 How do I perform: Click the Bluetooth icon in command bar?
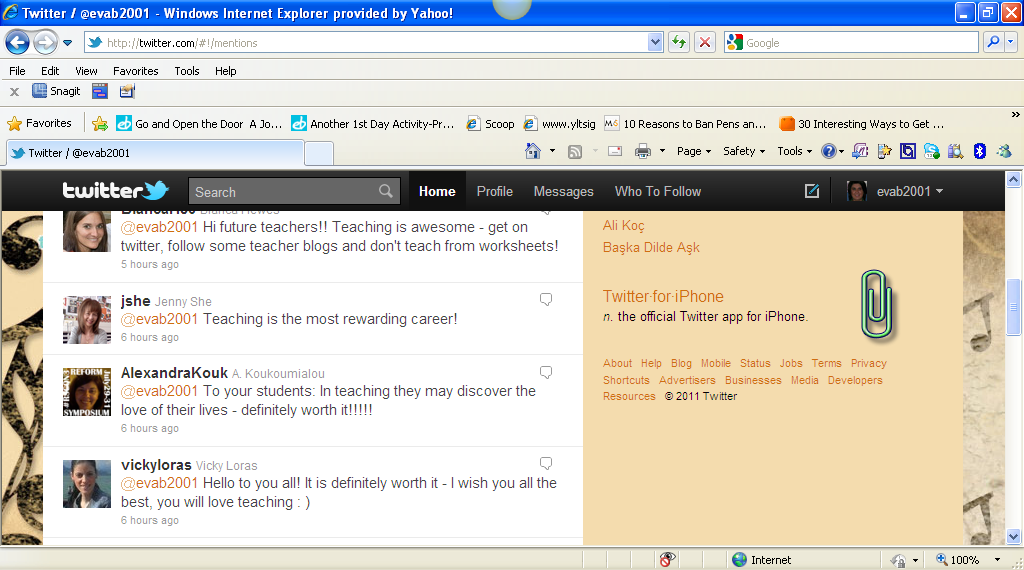(979, 151)
